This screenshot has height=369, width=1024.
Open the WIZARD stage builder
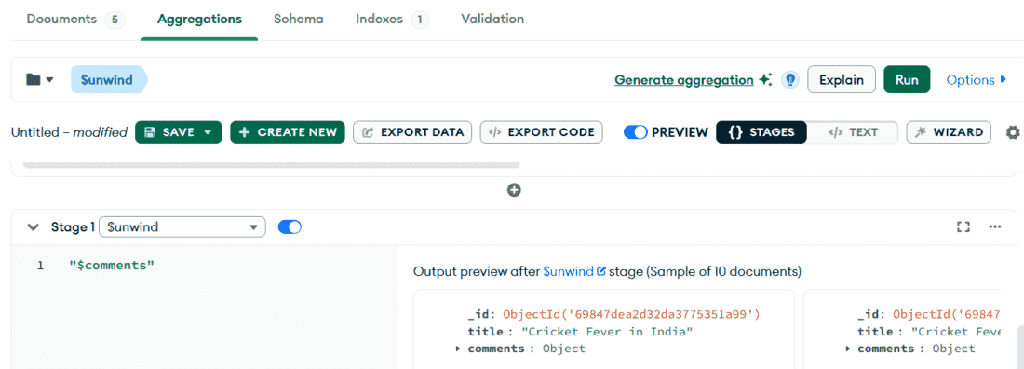pos(949,133)
